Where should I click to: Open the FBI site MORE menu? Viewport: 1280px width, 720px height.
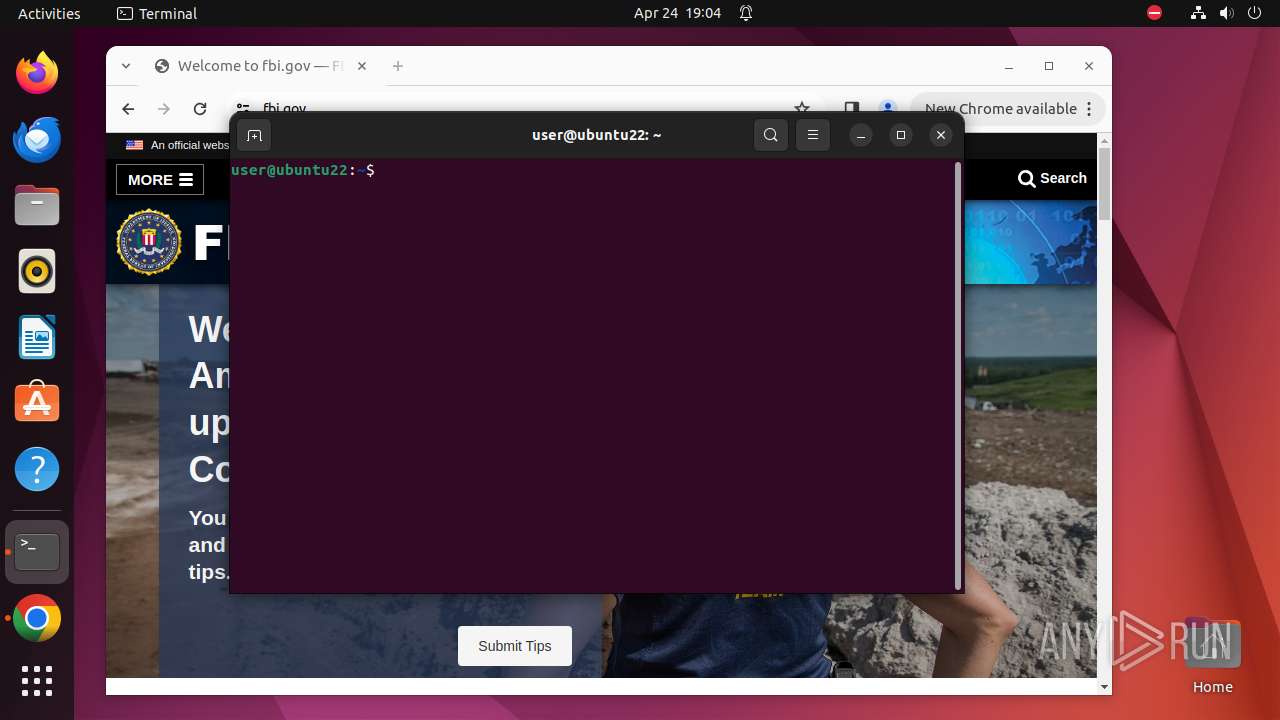point(160,180)
